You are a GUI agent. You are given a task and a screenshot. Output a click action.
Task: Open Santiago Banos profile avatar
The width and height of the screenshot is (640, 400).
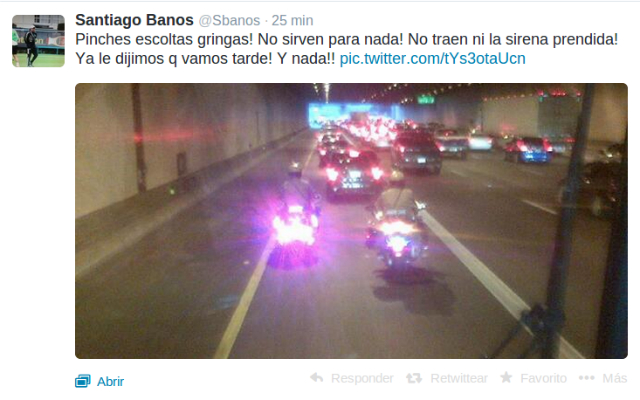pyautogui.click(x=38, y=41)
